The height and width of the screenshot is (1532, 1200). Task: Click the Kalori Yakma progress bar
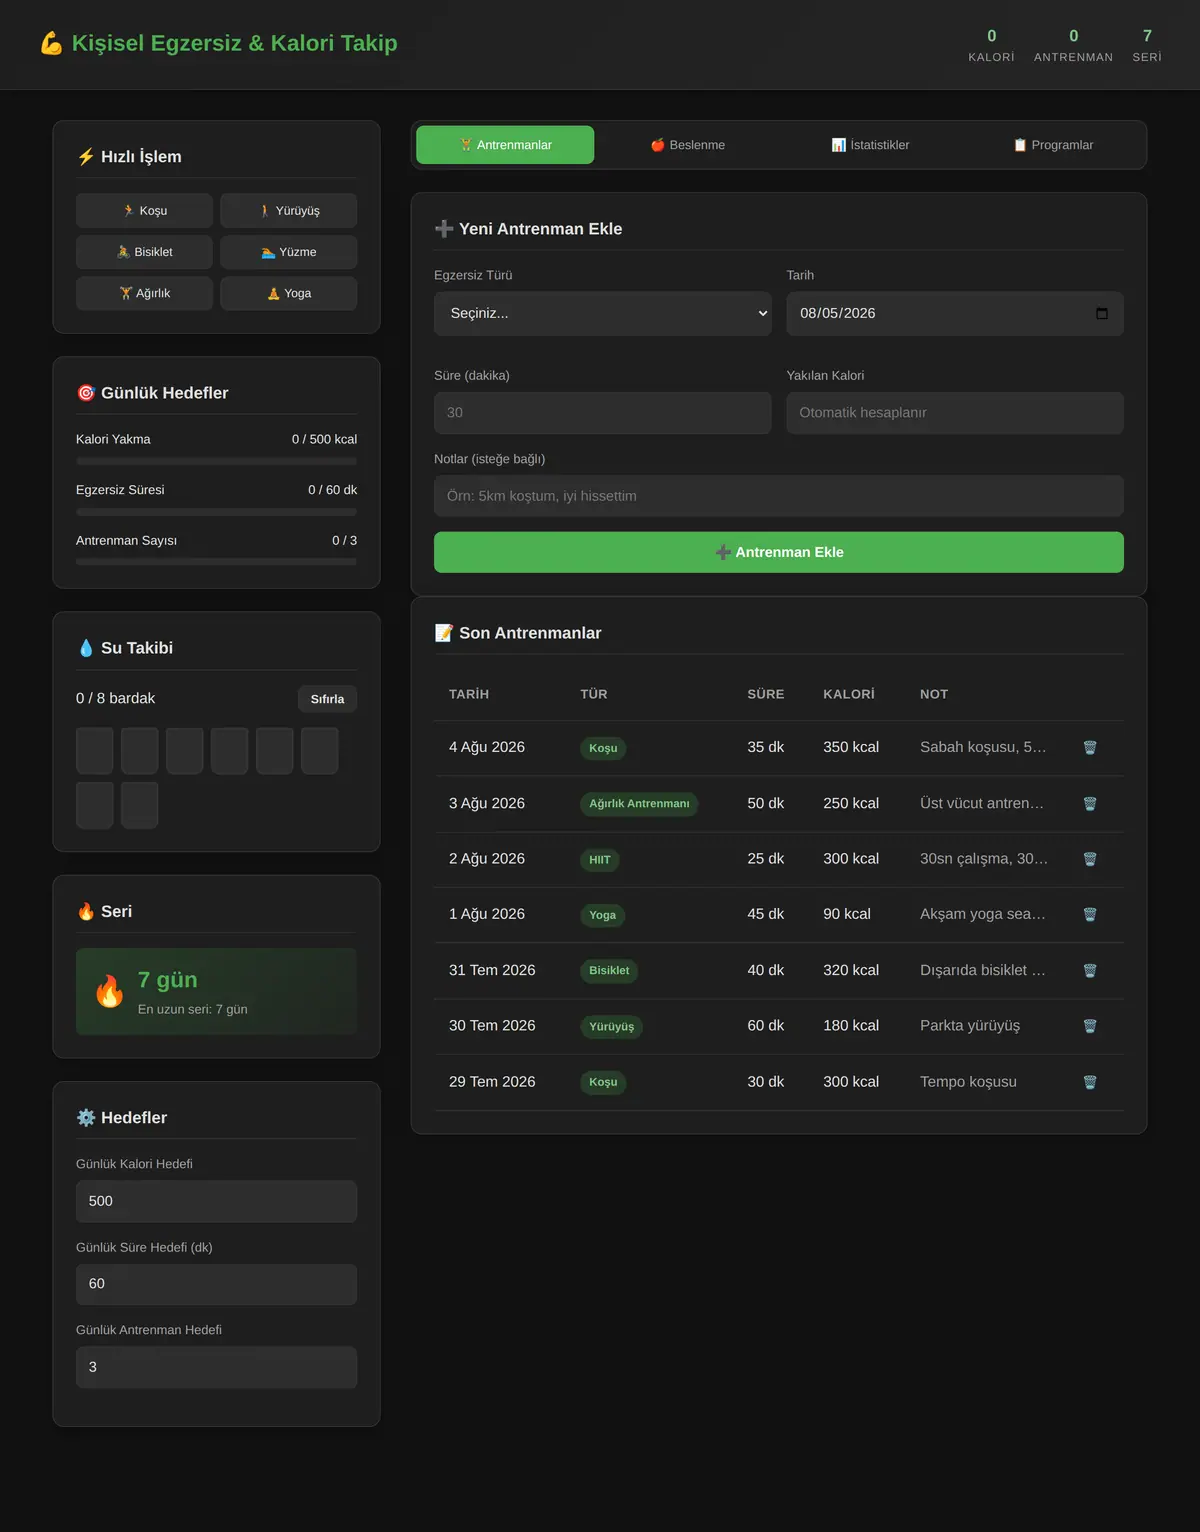(216, 461)
